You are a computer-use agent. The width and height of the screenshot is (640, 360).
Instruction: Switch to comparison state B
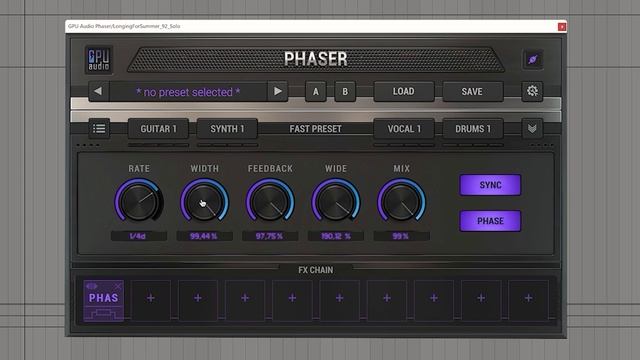point(345,91)
